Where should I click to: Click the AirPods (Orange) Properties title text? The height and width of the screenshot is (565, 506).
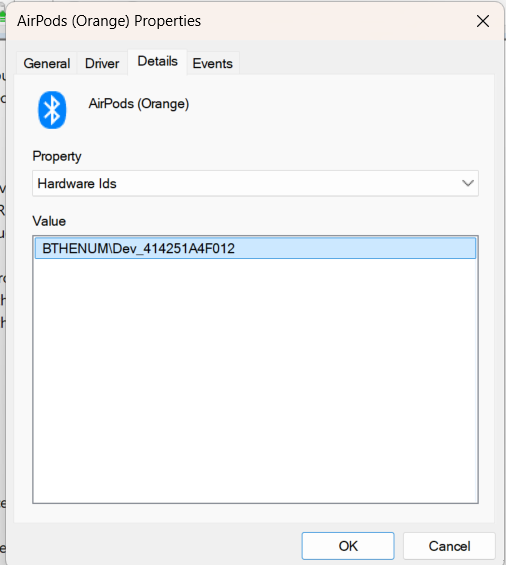[x=109, y=21]
